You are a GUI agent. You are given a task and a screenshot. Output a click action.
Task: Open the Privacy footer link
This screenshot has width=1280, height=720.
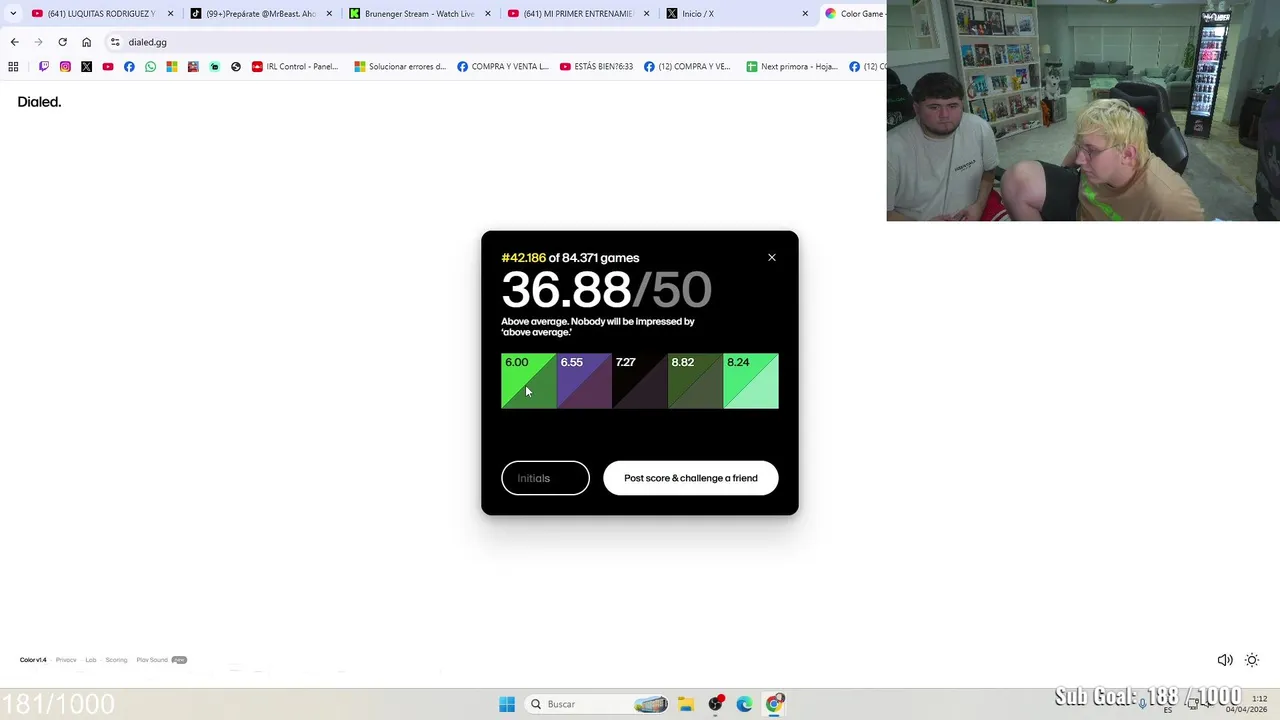point(66,660)
